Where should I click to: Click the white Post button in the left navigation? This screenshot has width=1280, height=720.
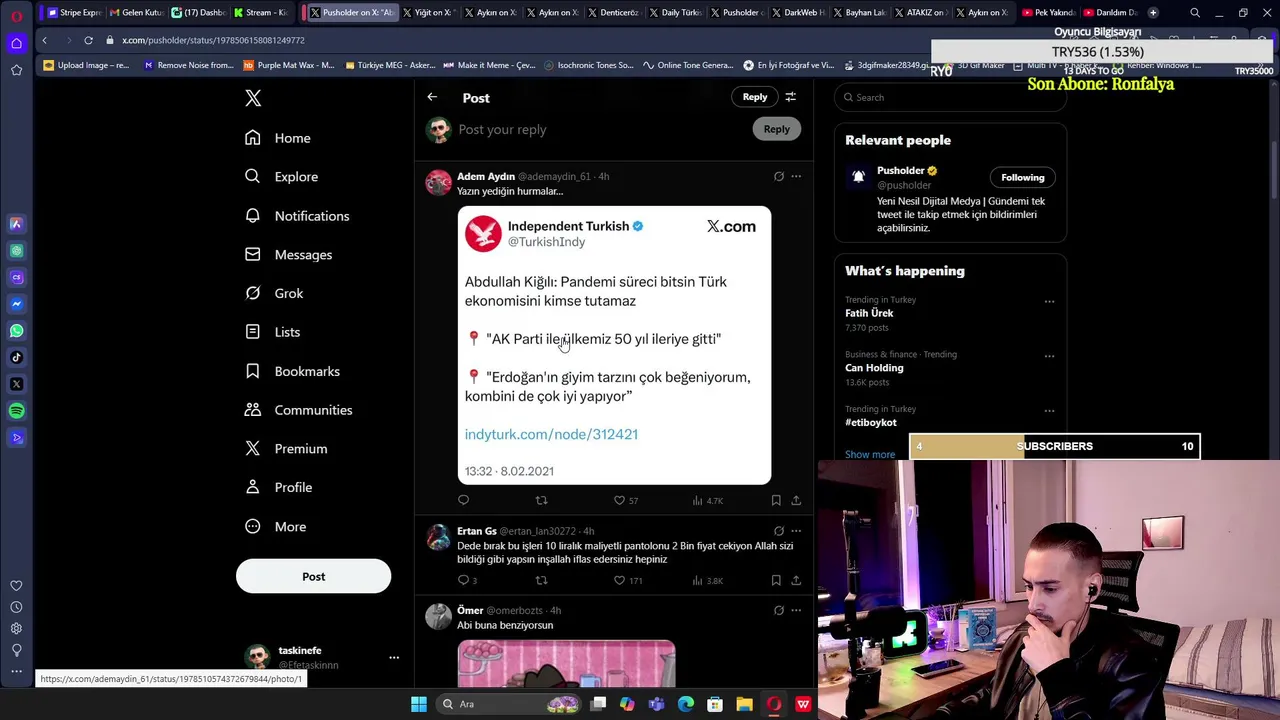tap(313, 576)
